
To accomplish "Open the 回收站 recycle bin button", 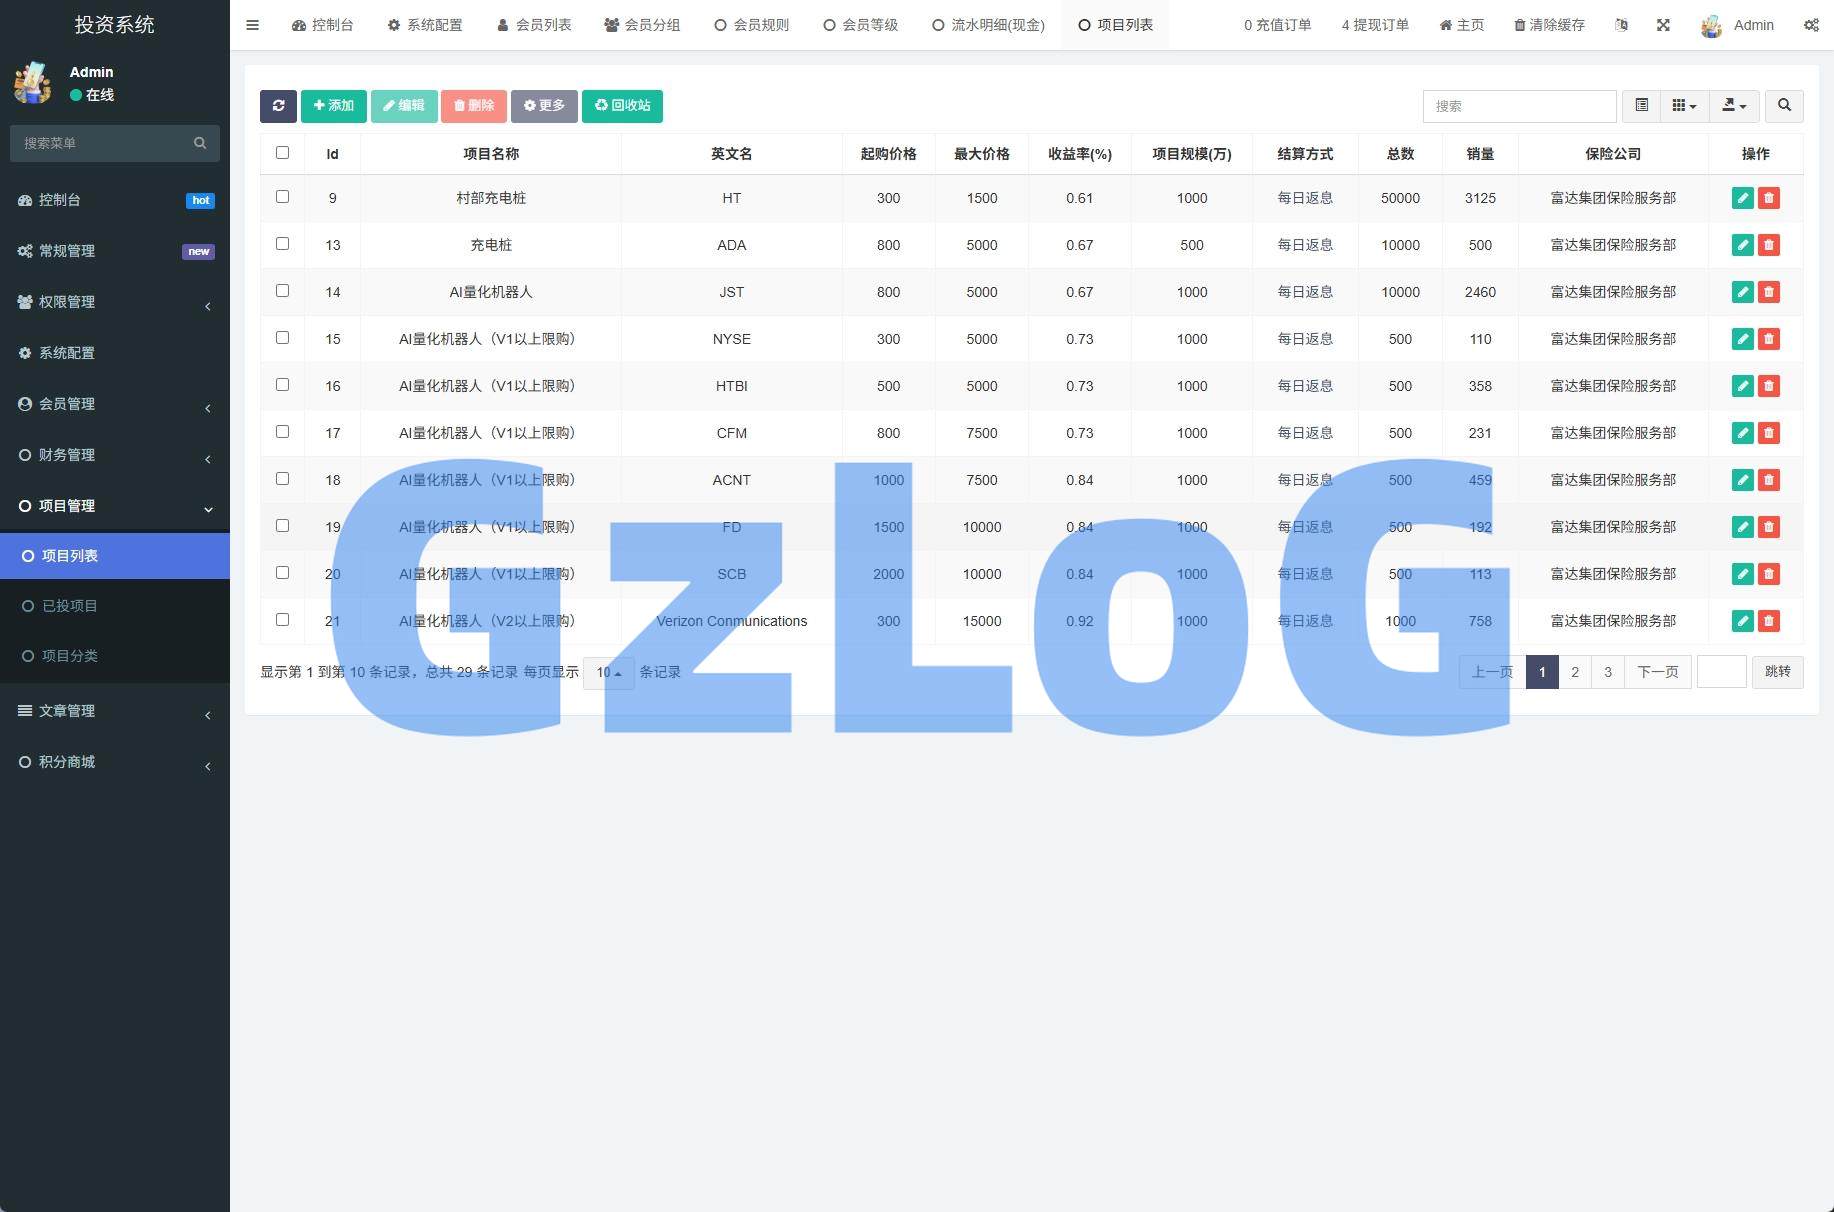I will 622,106.
